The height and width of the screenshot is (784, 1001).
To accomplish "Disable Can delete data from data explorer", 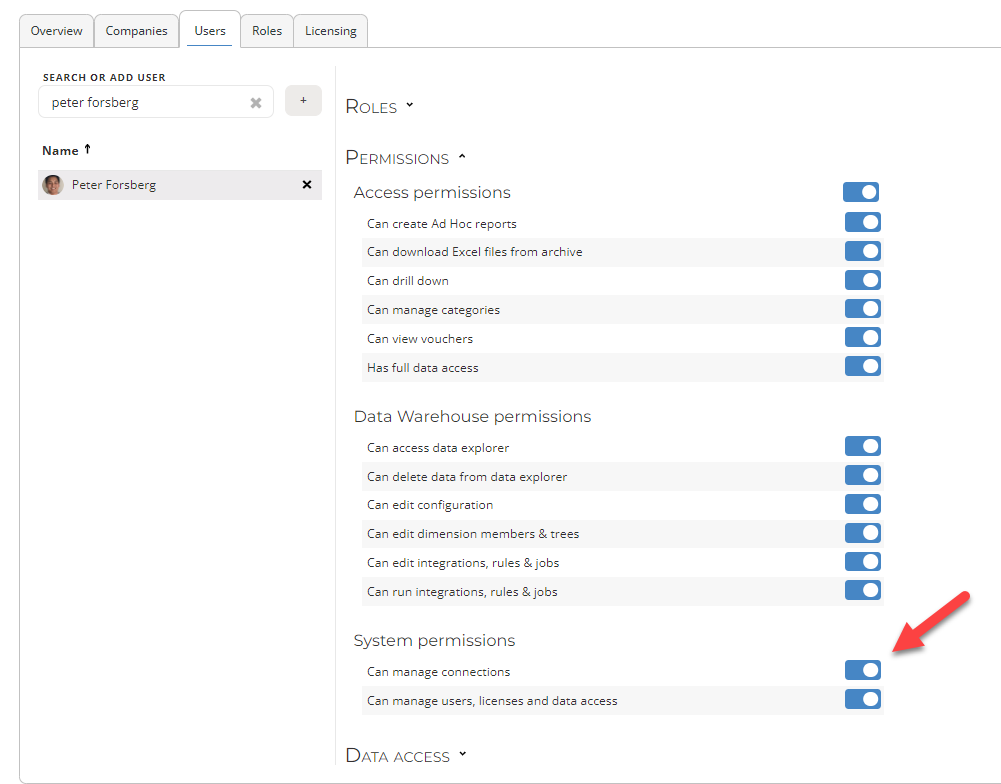I will pos(862,476).
